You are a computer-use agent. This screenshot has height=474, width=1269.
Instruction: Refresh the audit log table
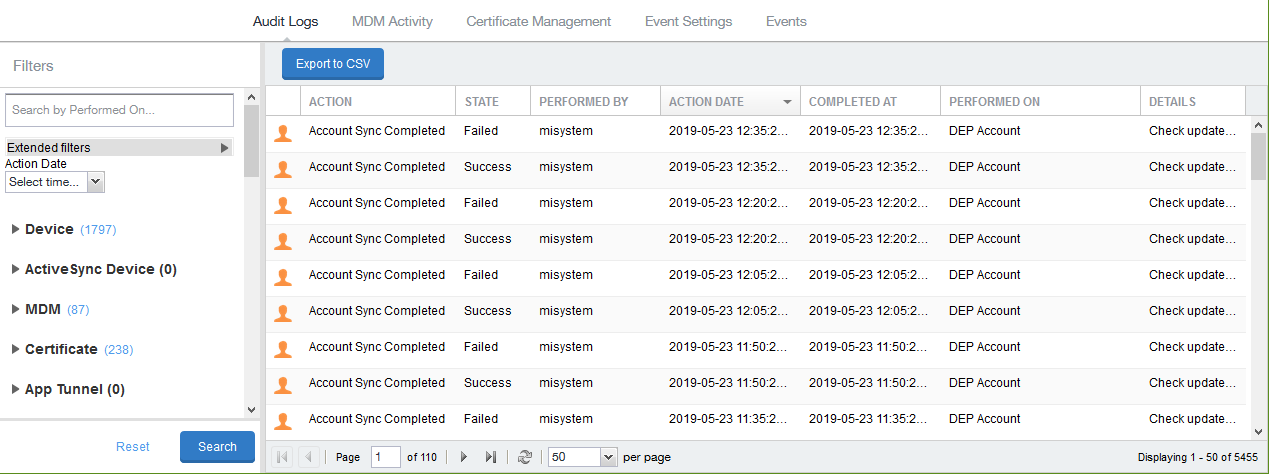click(525, 457)
